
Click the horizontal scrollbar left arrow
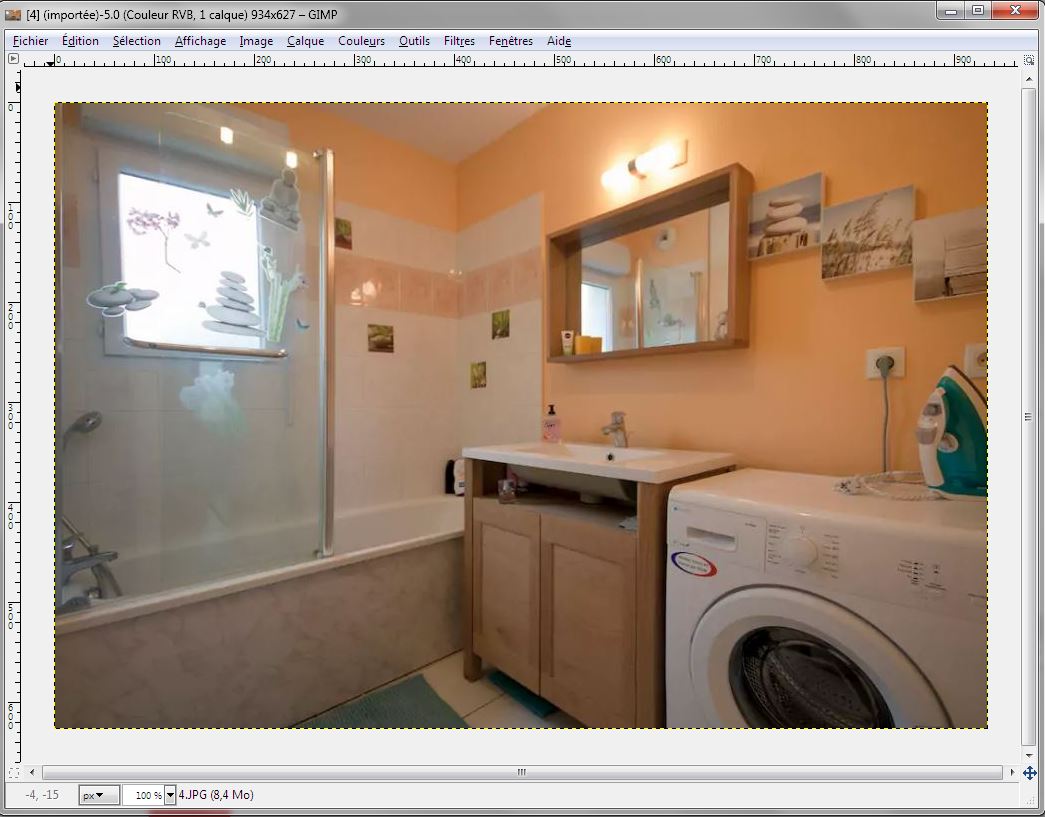click(32, 773)
